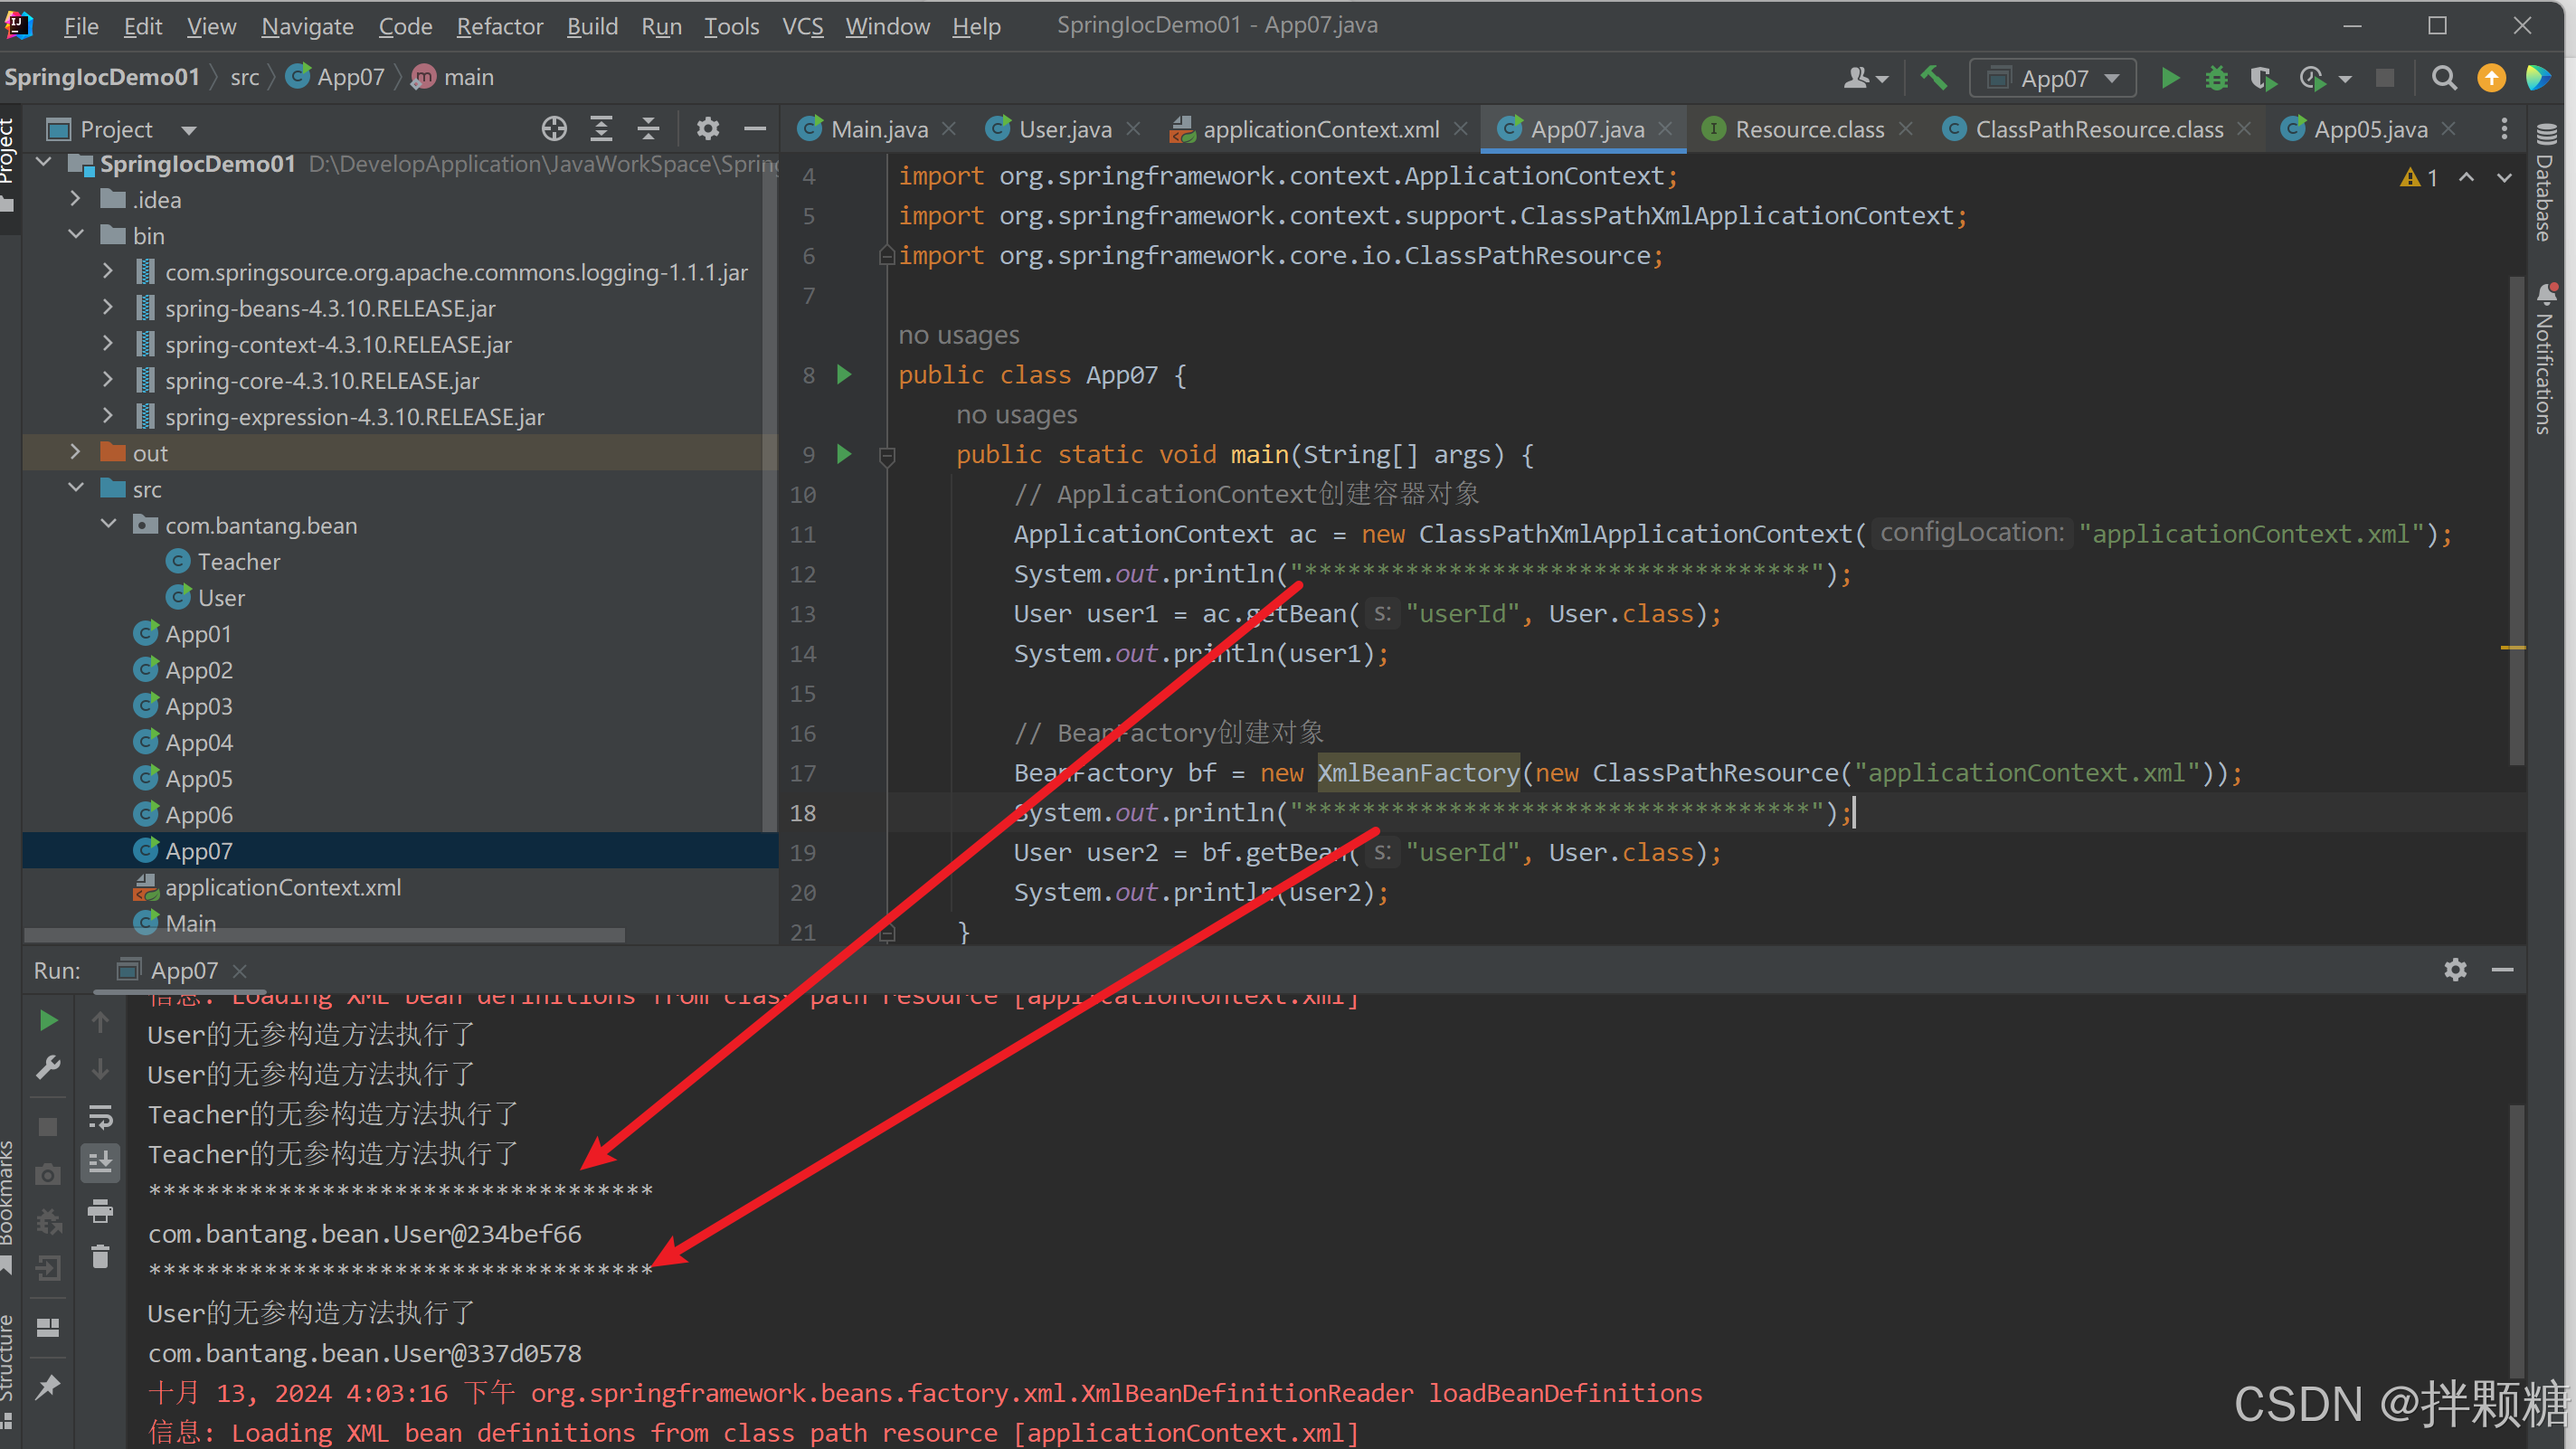Expand the out folder
The width and height of the screenshot is (2576, 1449).
[x=75, y=453]
